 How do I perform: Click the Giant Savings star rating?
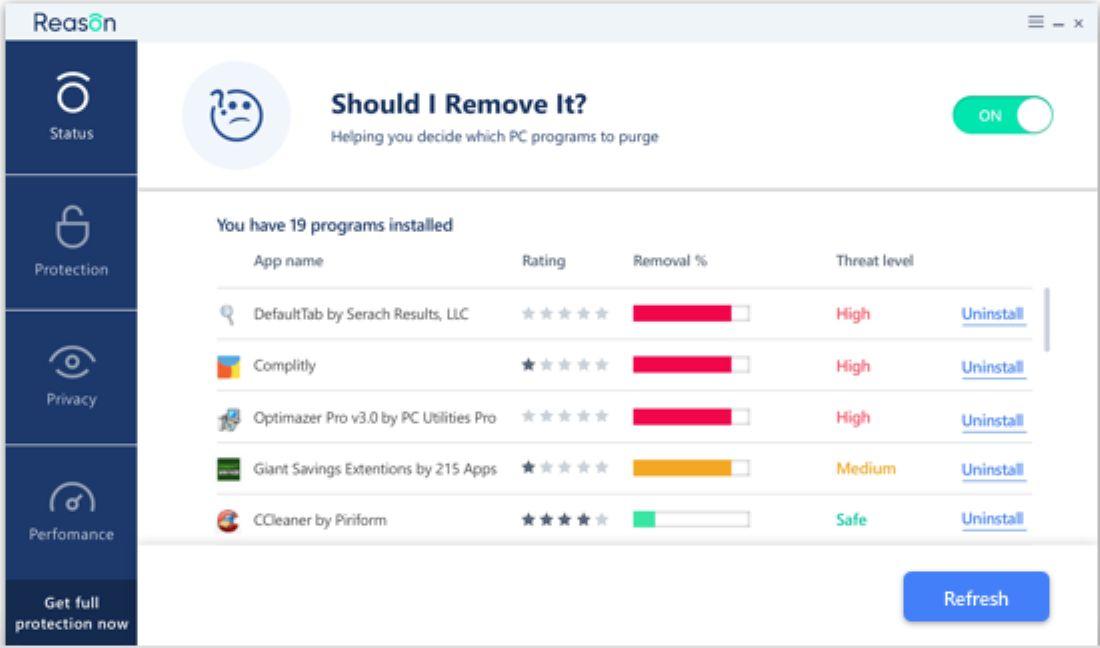point(565,467)
